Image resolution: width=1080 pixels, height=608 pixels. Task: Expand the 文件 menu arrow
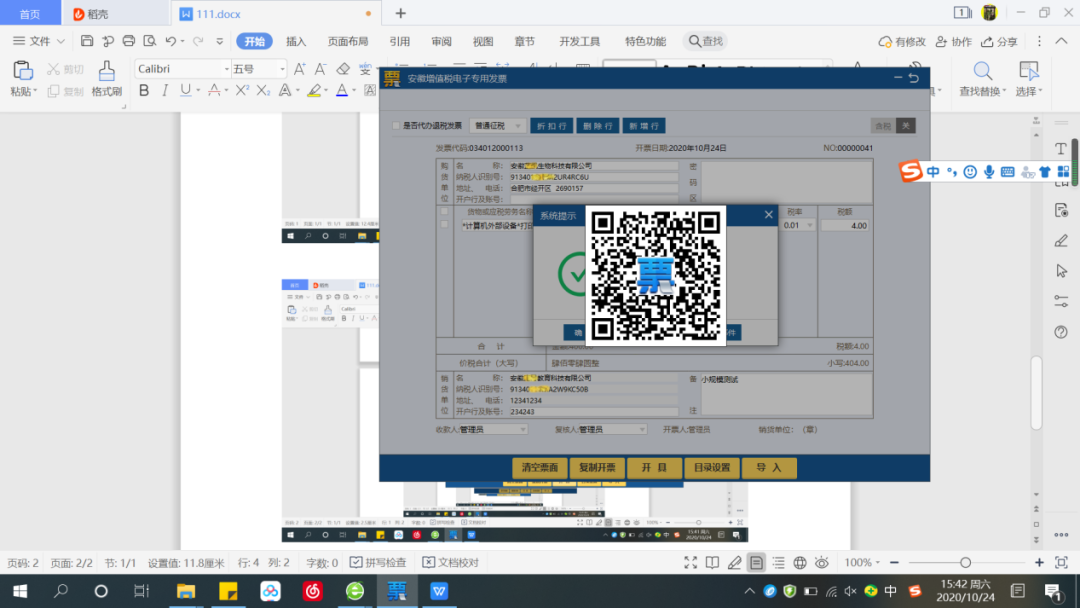click(61, 41)
